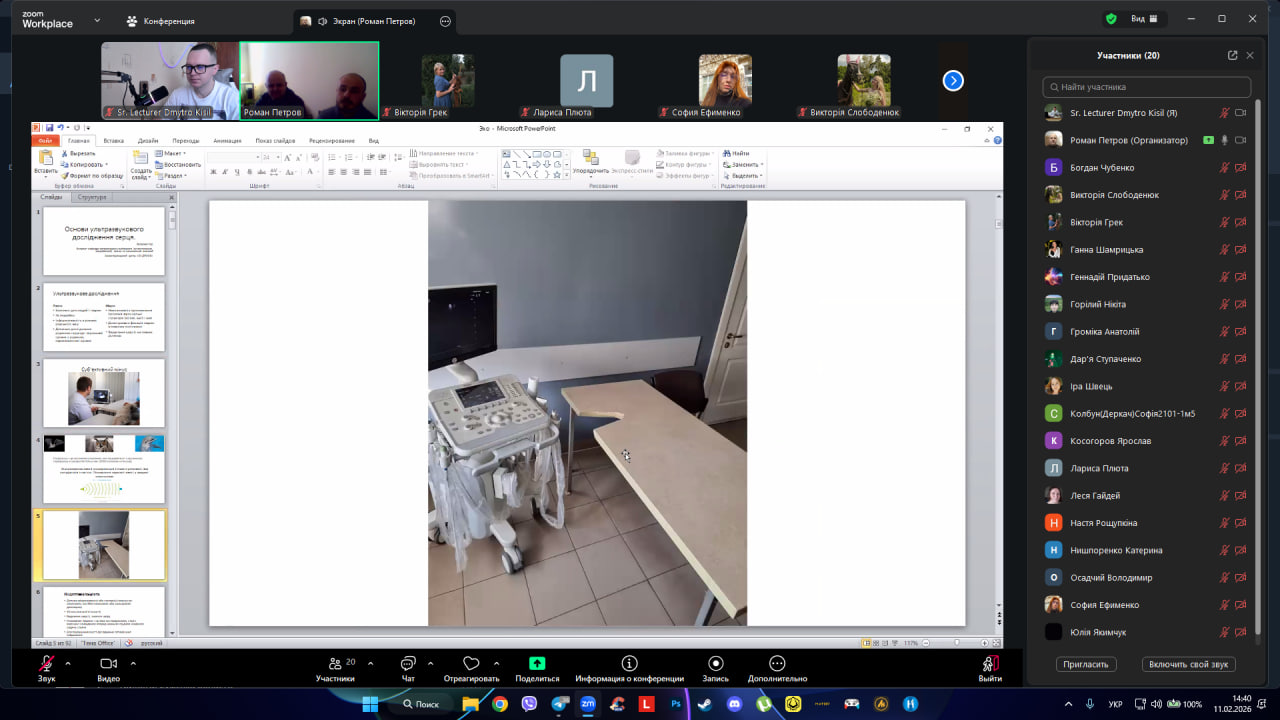
Task: Open Информация о конференции icon
Action: tap(629, 664)
